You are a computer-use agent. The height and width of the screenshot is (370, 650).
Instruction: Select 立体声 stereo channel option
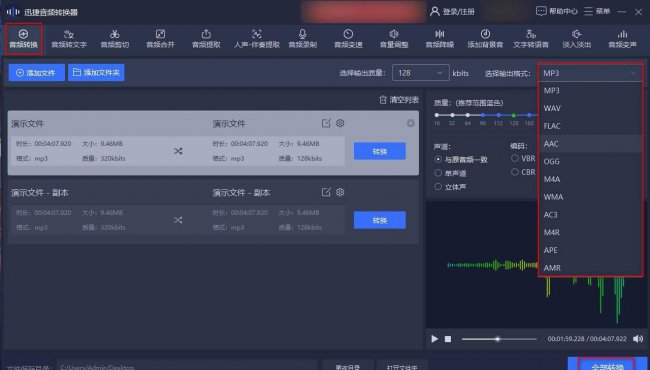(450, 187)
